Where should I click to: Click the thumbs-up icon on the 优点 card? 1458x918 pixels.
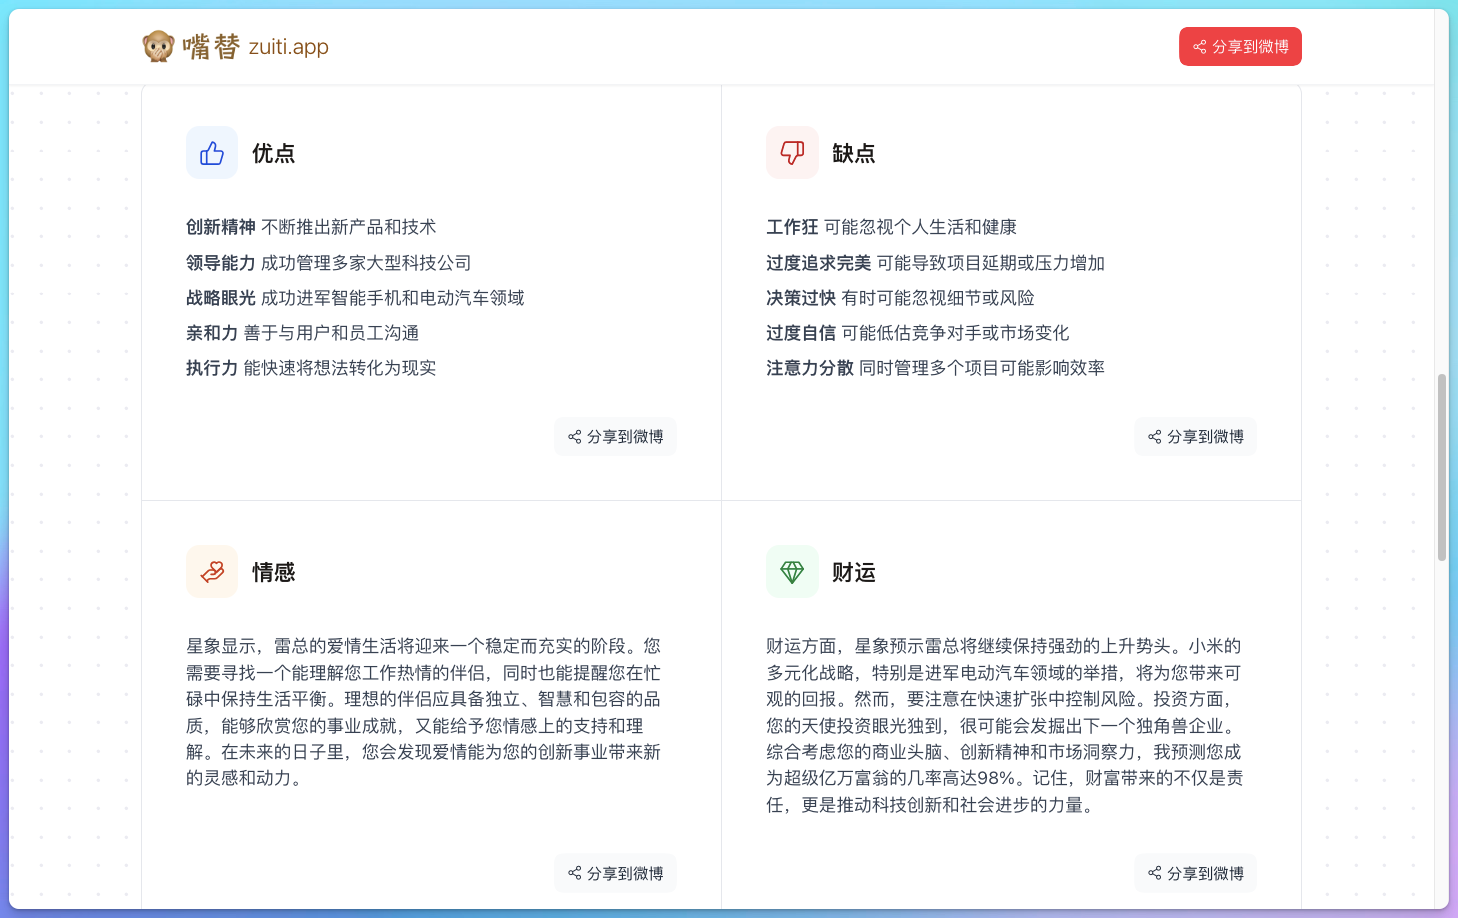click(211, 152)
